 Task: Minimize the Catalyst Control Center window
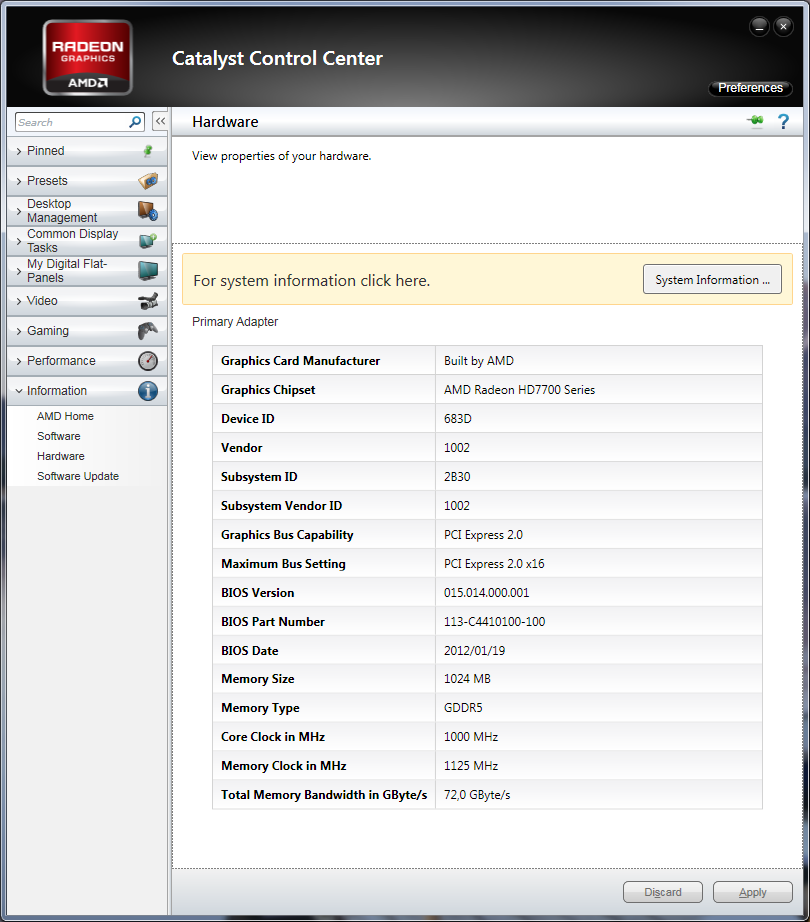pos(759,26)
